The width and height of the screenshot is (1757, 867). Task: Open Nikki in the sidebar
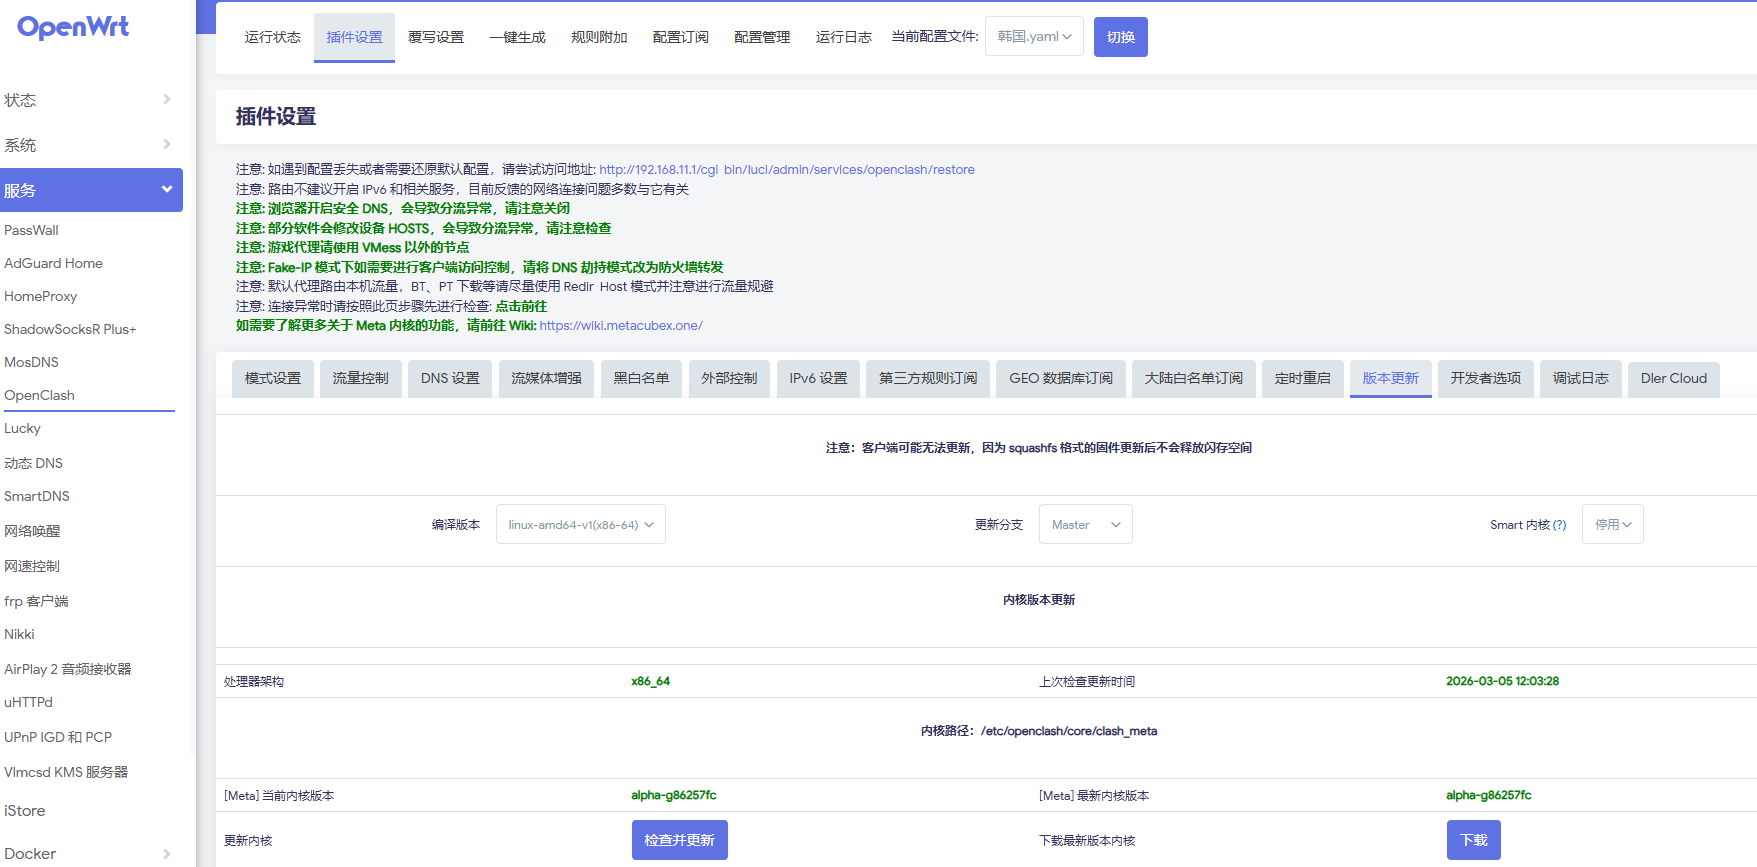19,634
